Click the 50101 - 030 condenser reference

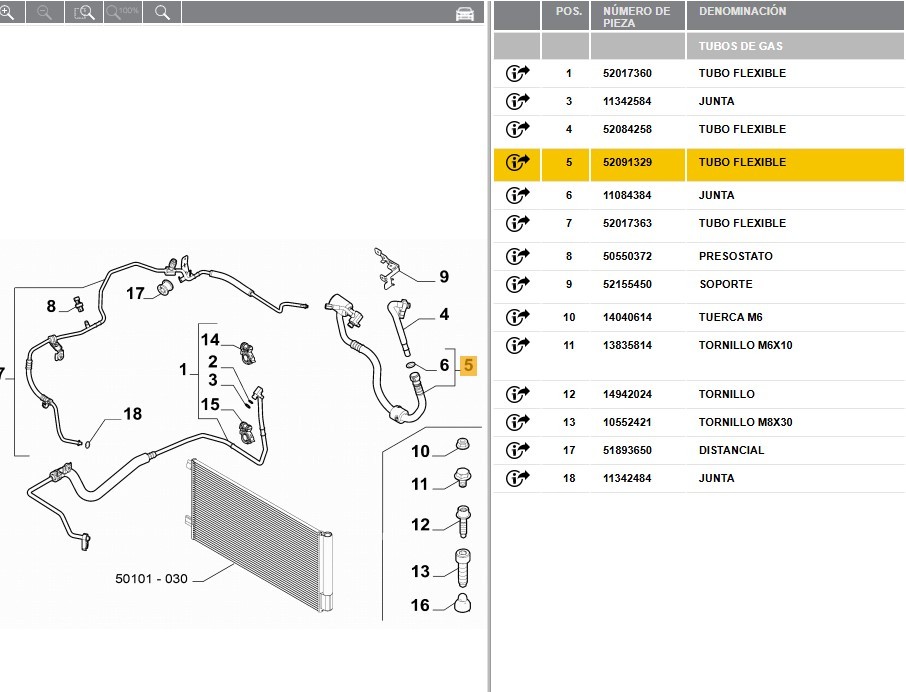(x=151, y=579)
